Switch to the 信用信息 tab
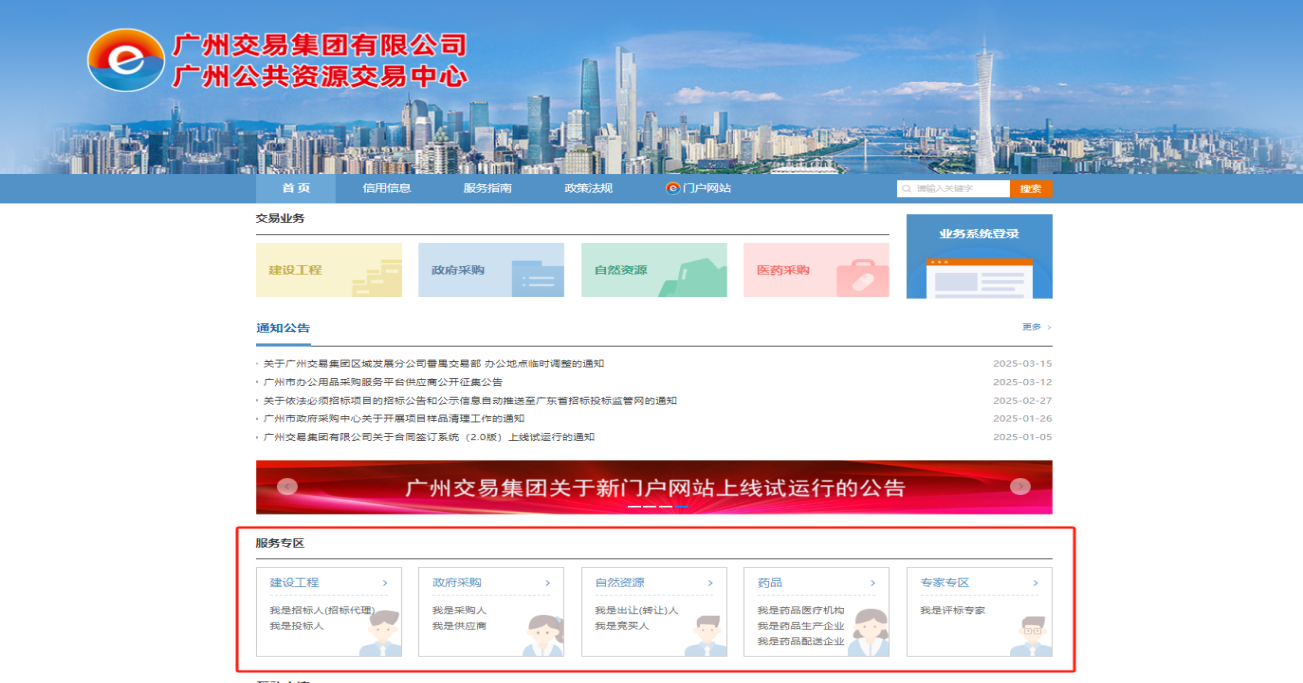This screenshot has width=1303, height=683. tap(389, 187)
